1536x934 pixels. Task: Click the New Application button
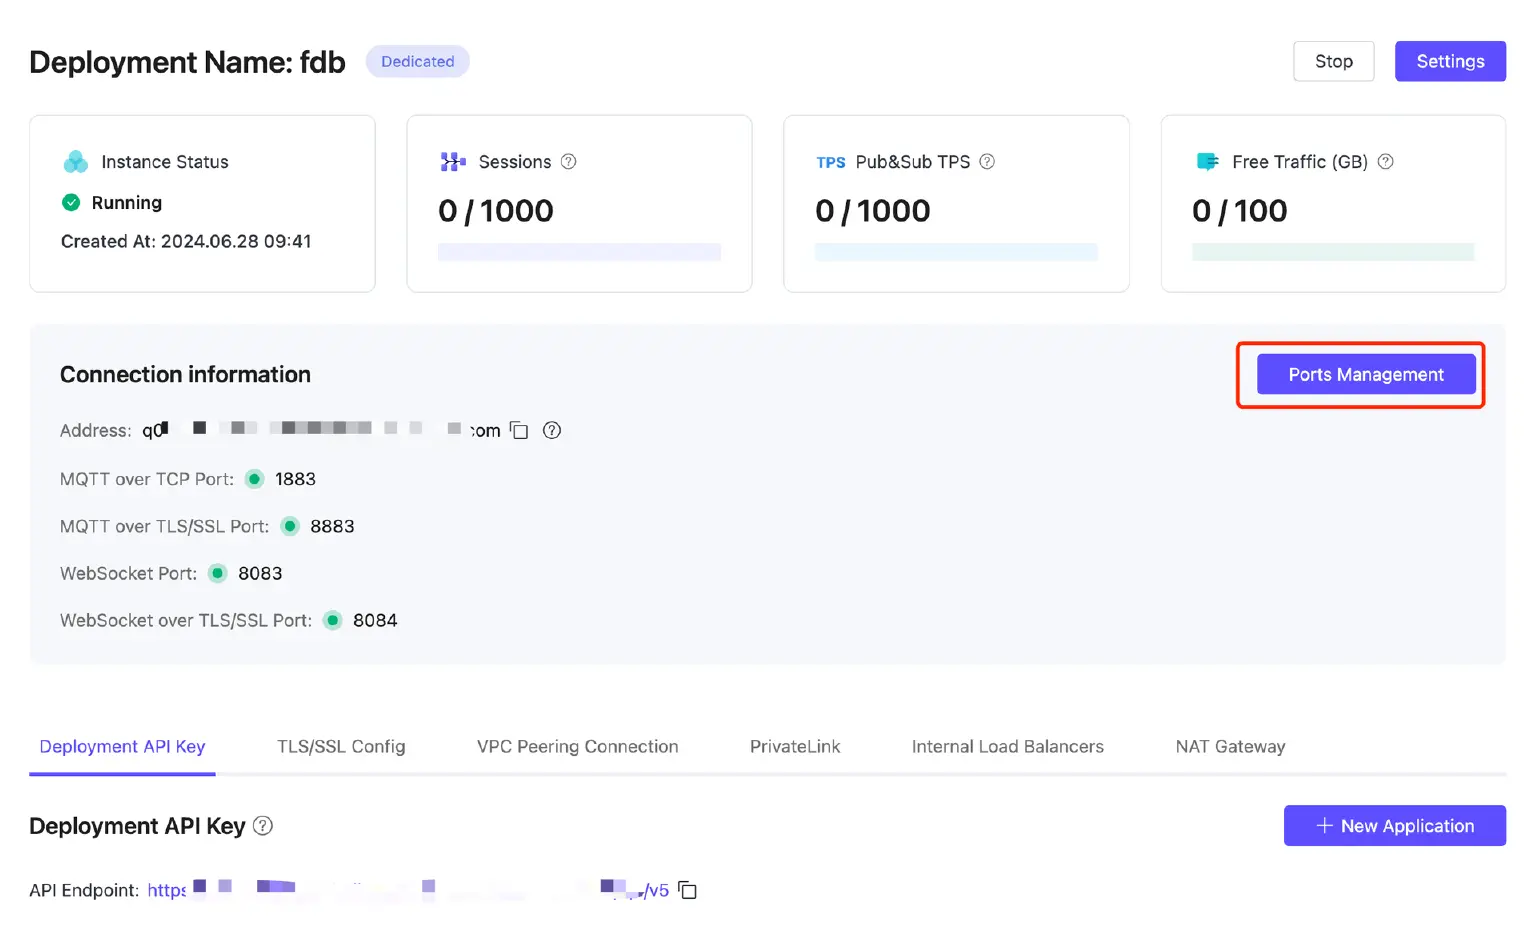[1394, 826]
